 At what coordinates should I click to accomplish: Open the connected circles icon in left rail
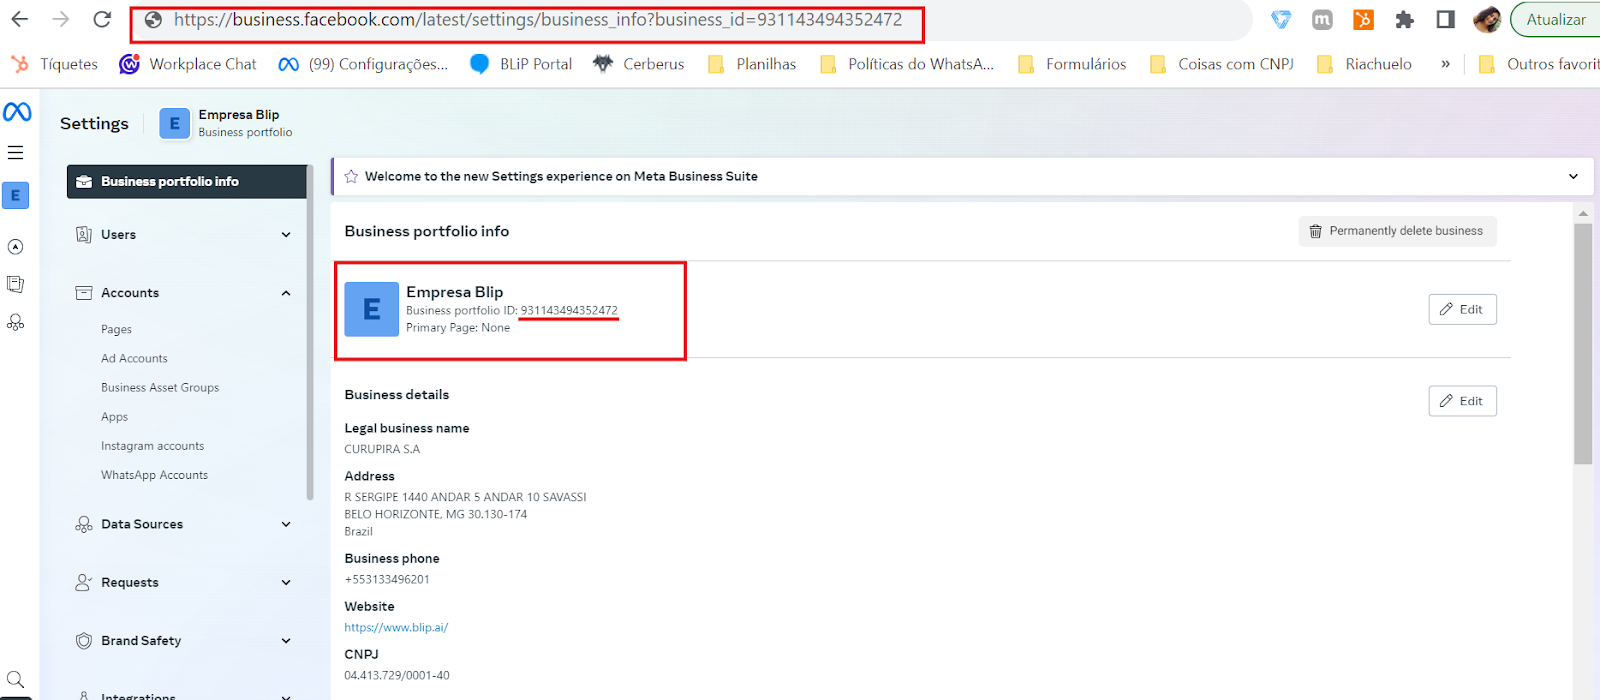(x=15, y=322)
